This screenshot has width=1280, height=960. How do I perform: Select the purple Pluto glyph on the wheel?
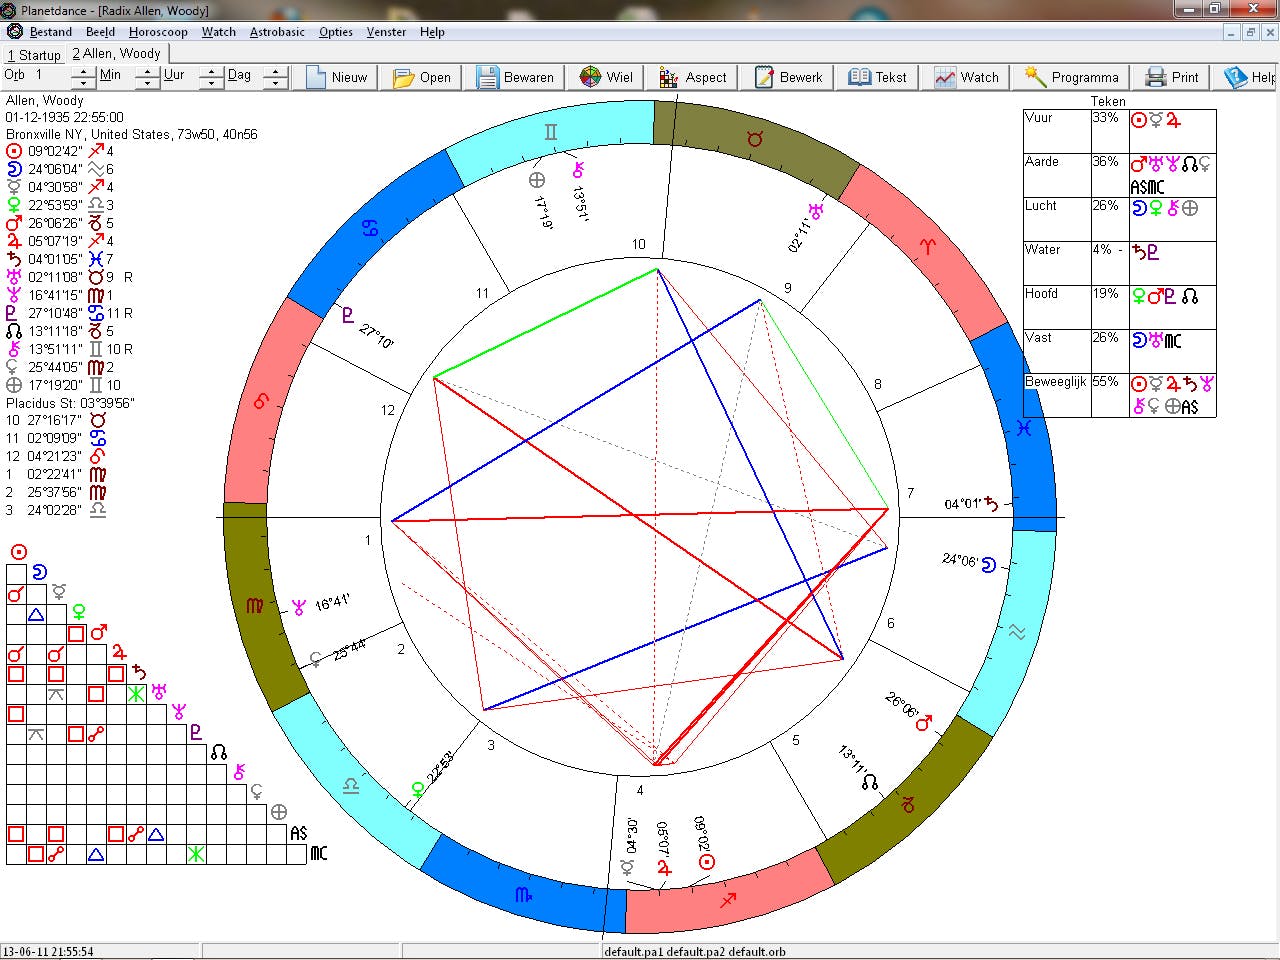[x=347, y=315]
